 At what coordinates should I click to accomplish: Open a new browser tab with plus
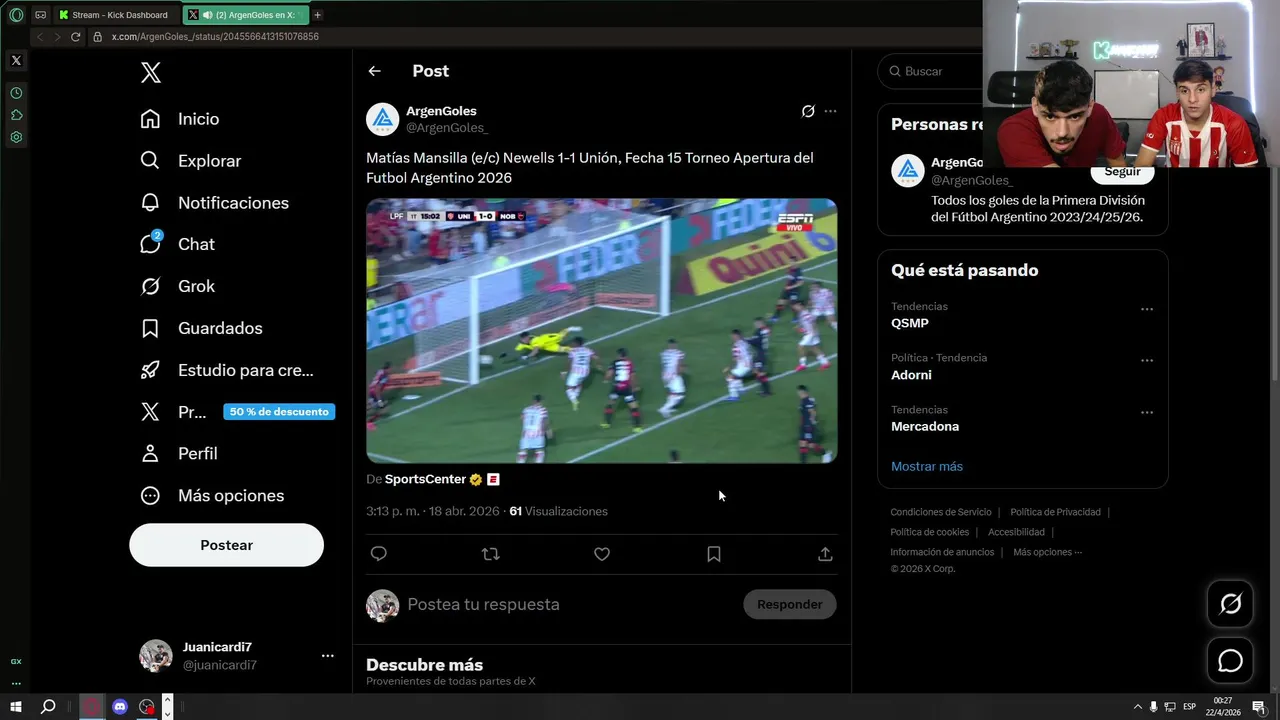318,15
